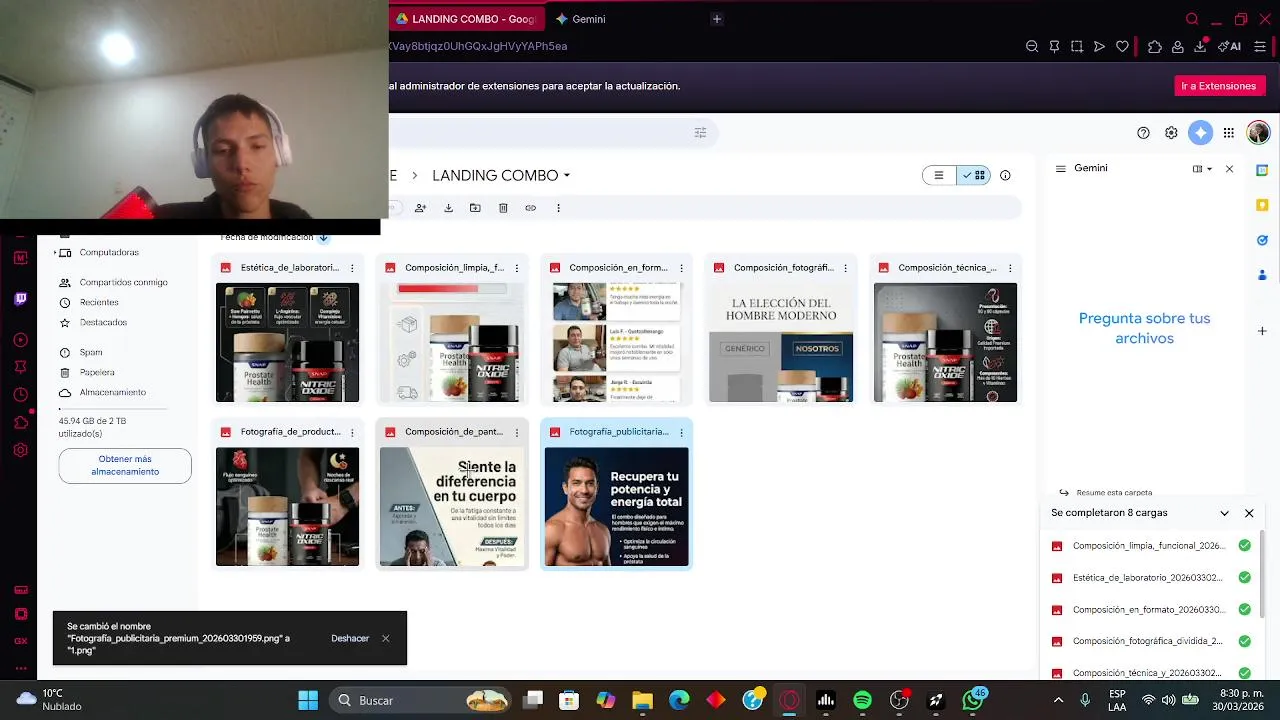The height and width of the screenshot is (720, 1280).
Task: Add side panel add-ons plus icon
Action: 1262,331
